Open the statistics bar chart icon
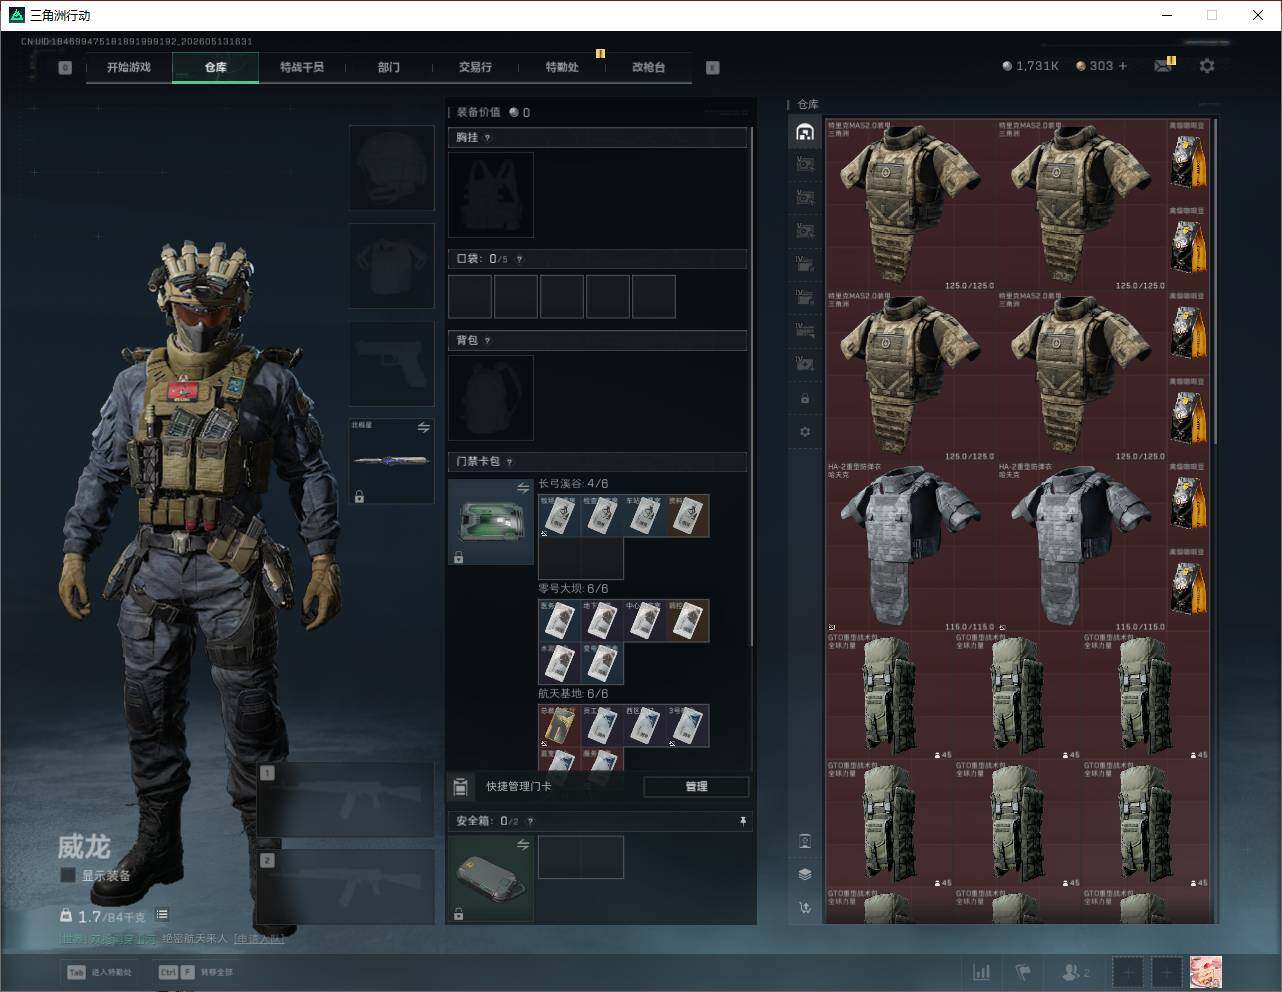This screenshot has height=992, width=1282. 982,972
